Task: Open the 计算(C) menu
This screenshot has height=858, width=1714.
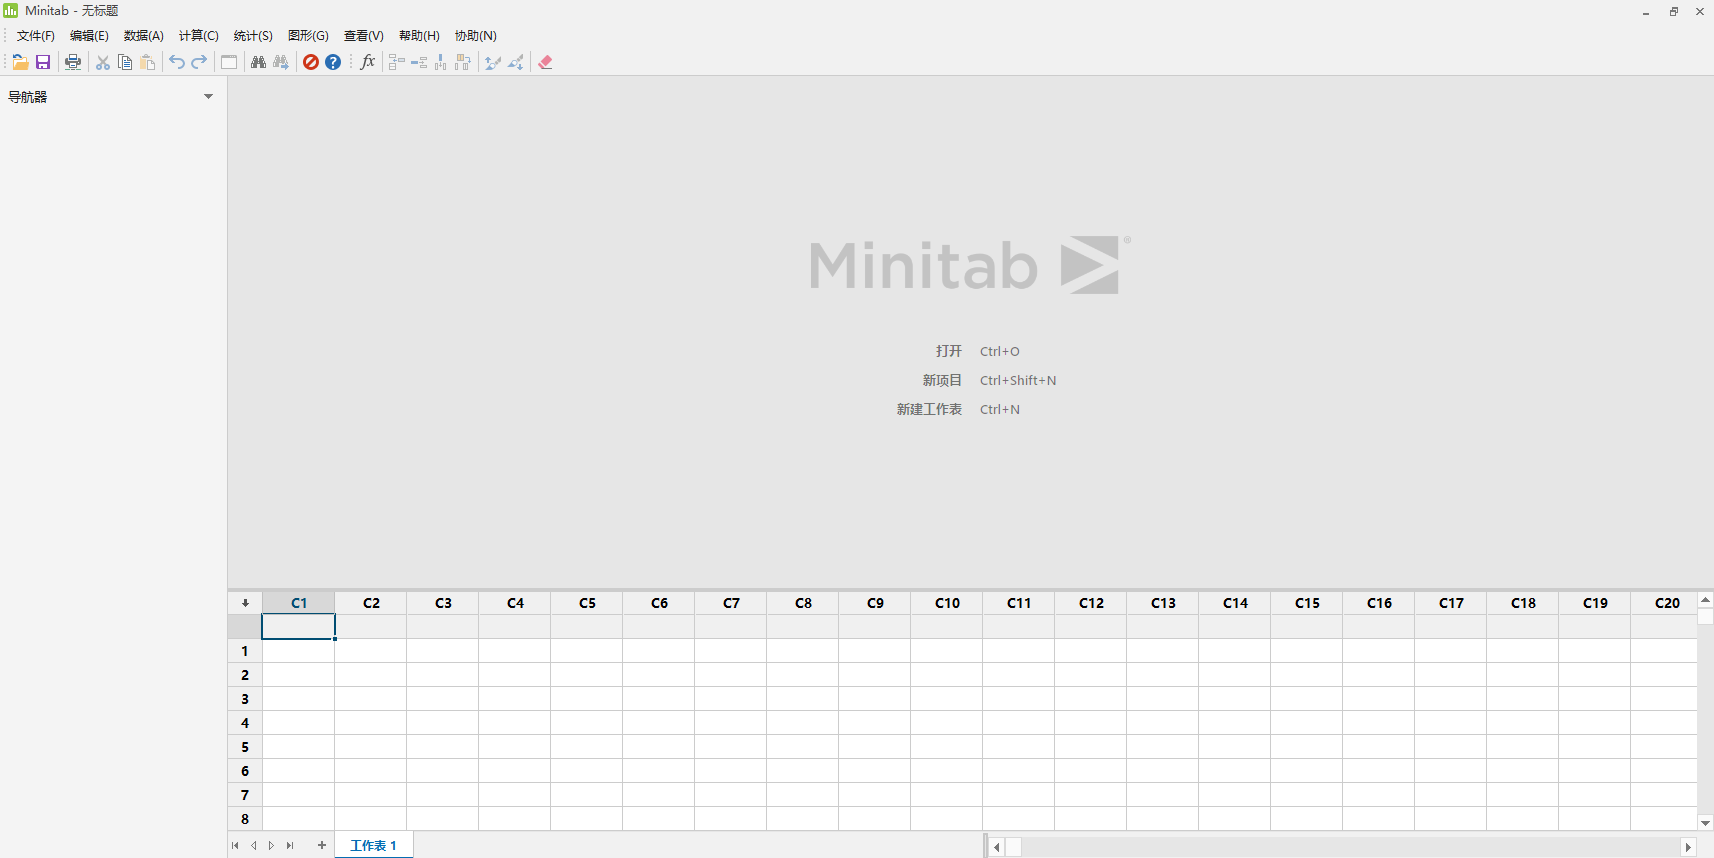Action: tap(198, 36)
